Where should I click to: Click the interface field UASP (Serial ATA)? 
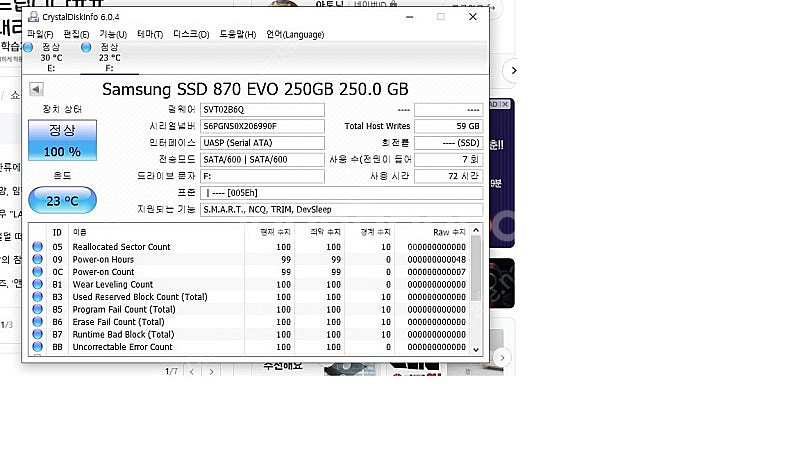pyautogui.click(x=262, y=143)
